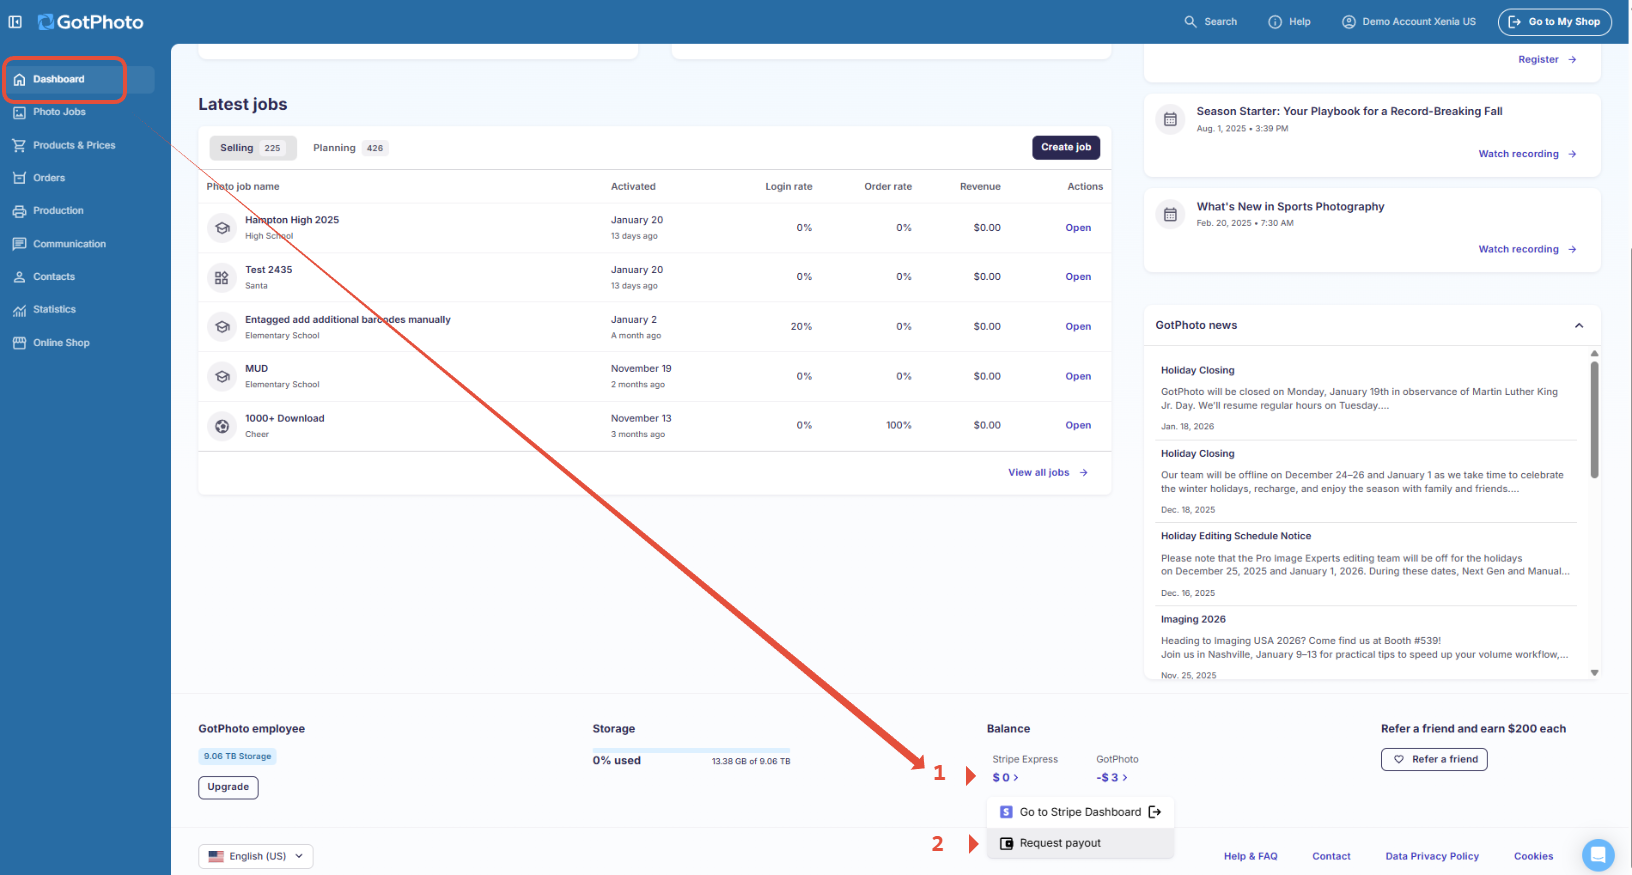1632x875 pixels.
Task: Click Go to My Shop button
Action: pos(1554,21)
